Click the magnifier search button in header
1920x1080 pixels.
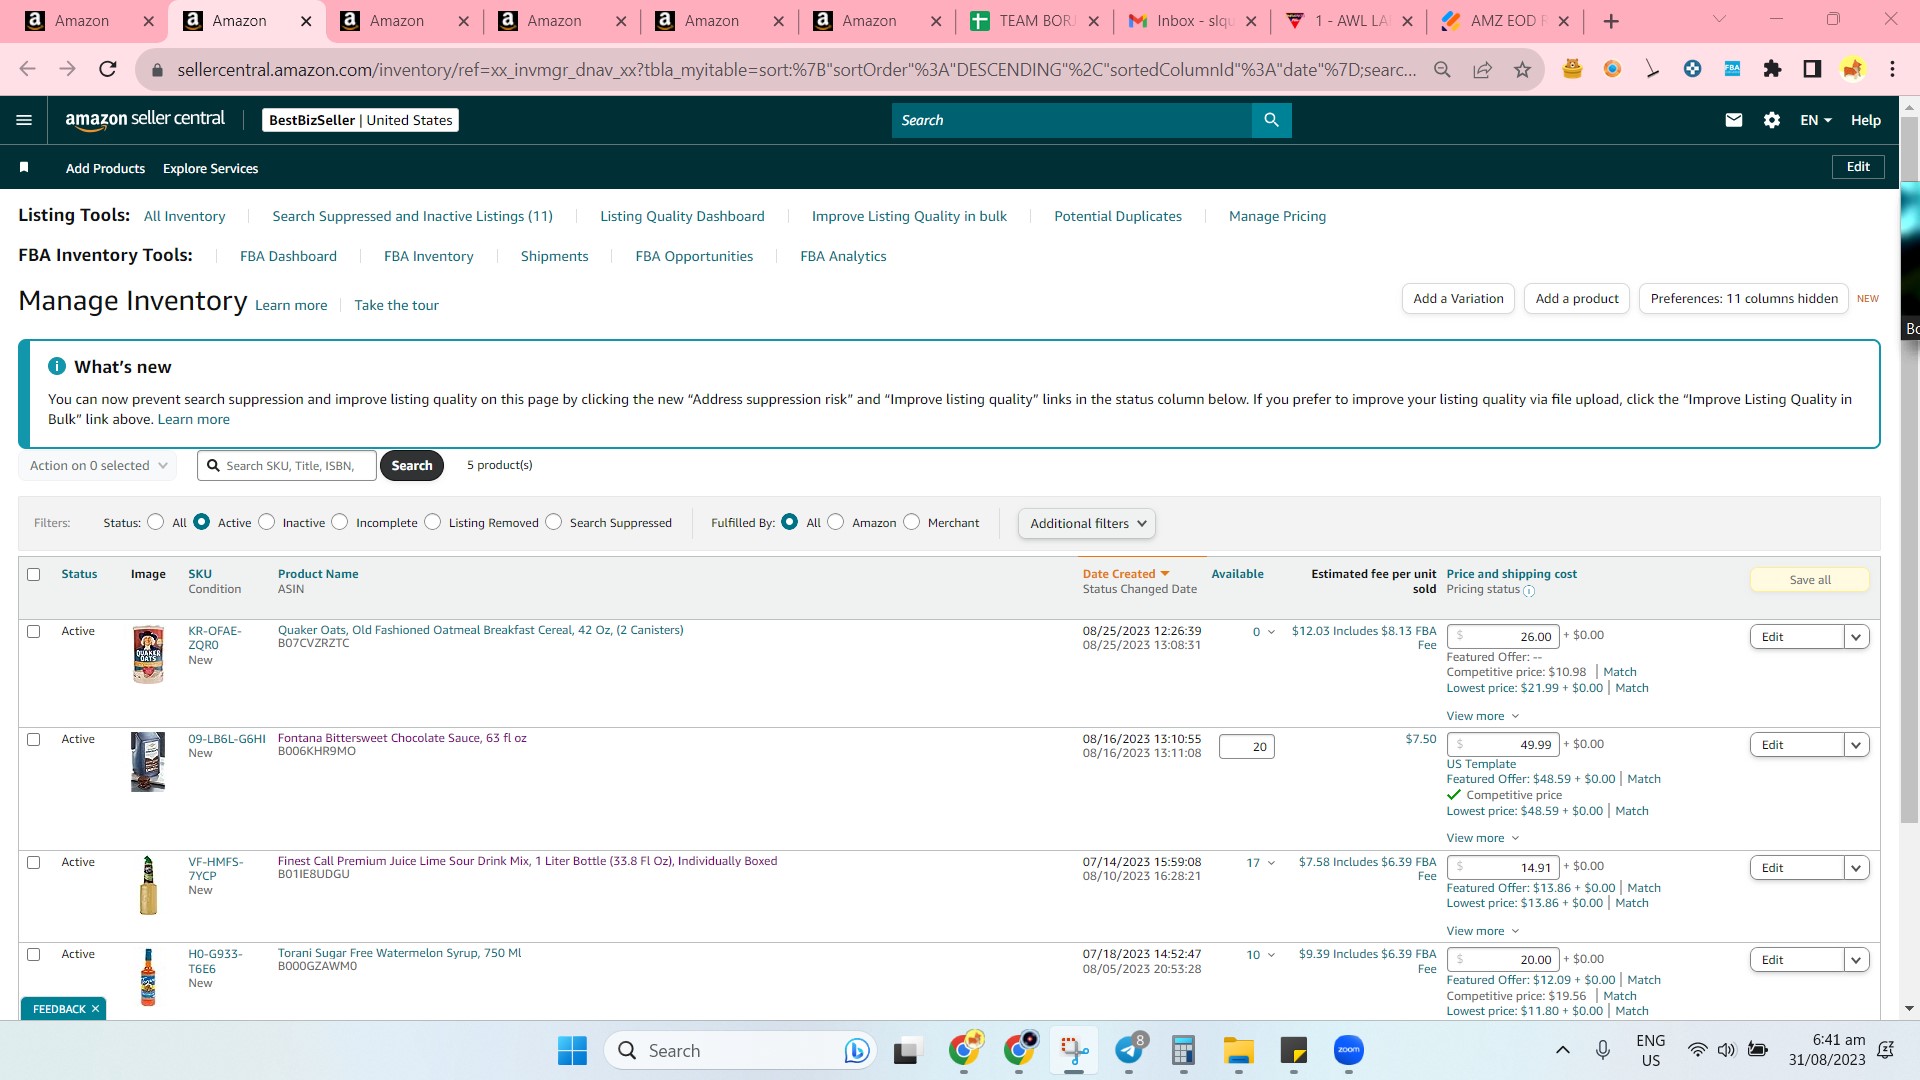click(1271, 120)
